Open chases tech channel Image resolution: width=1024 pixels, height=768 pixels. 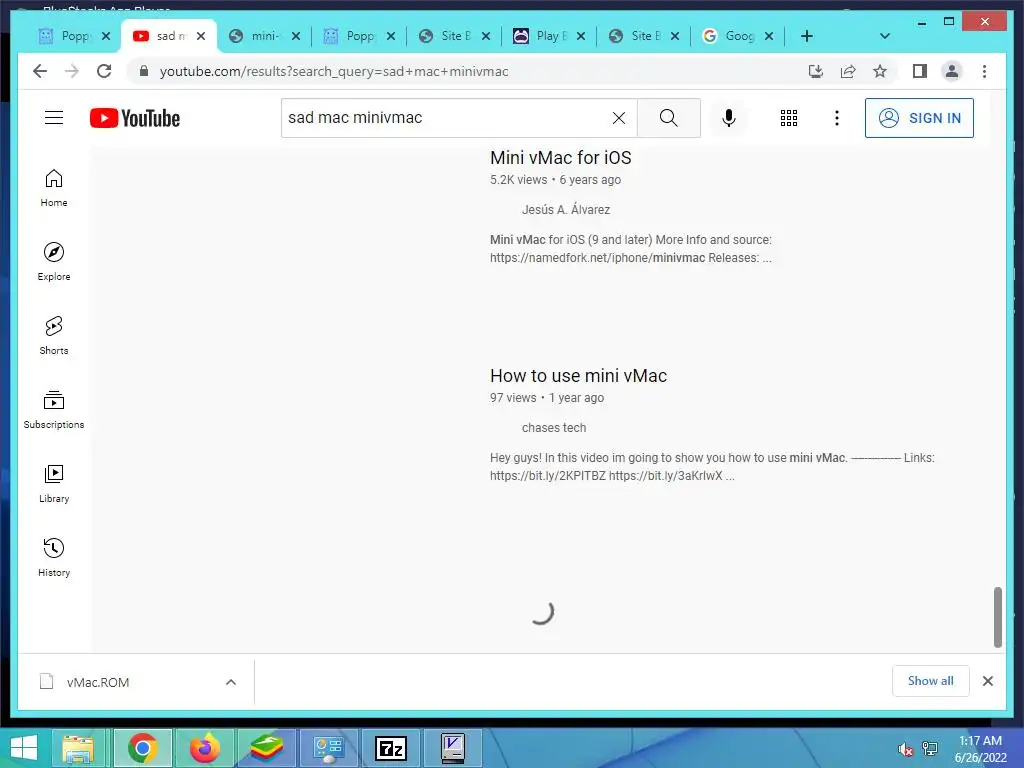[x=554, y=428]
